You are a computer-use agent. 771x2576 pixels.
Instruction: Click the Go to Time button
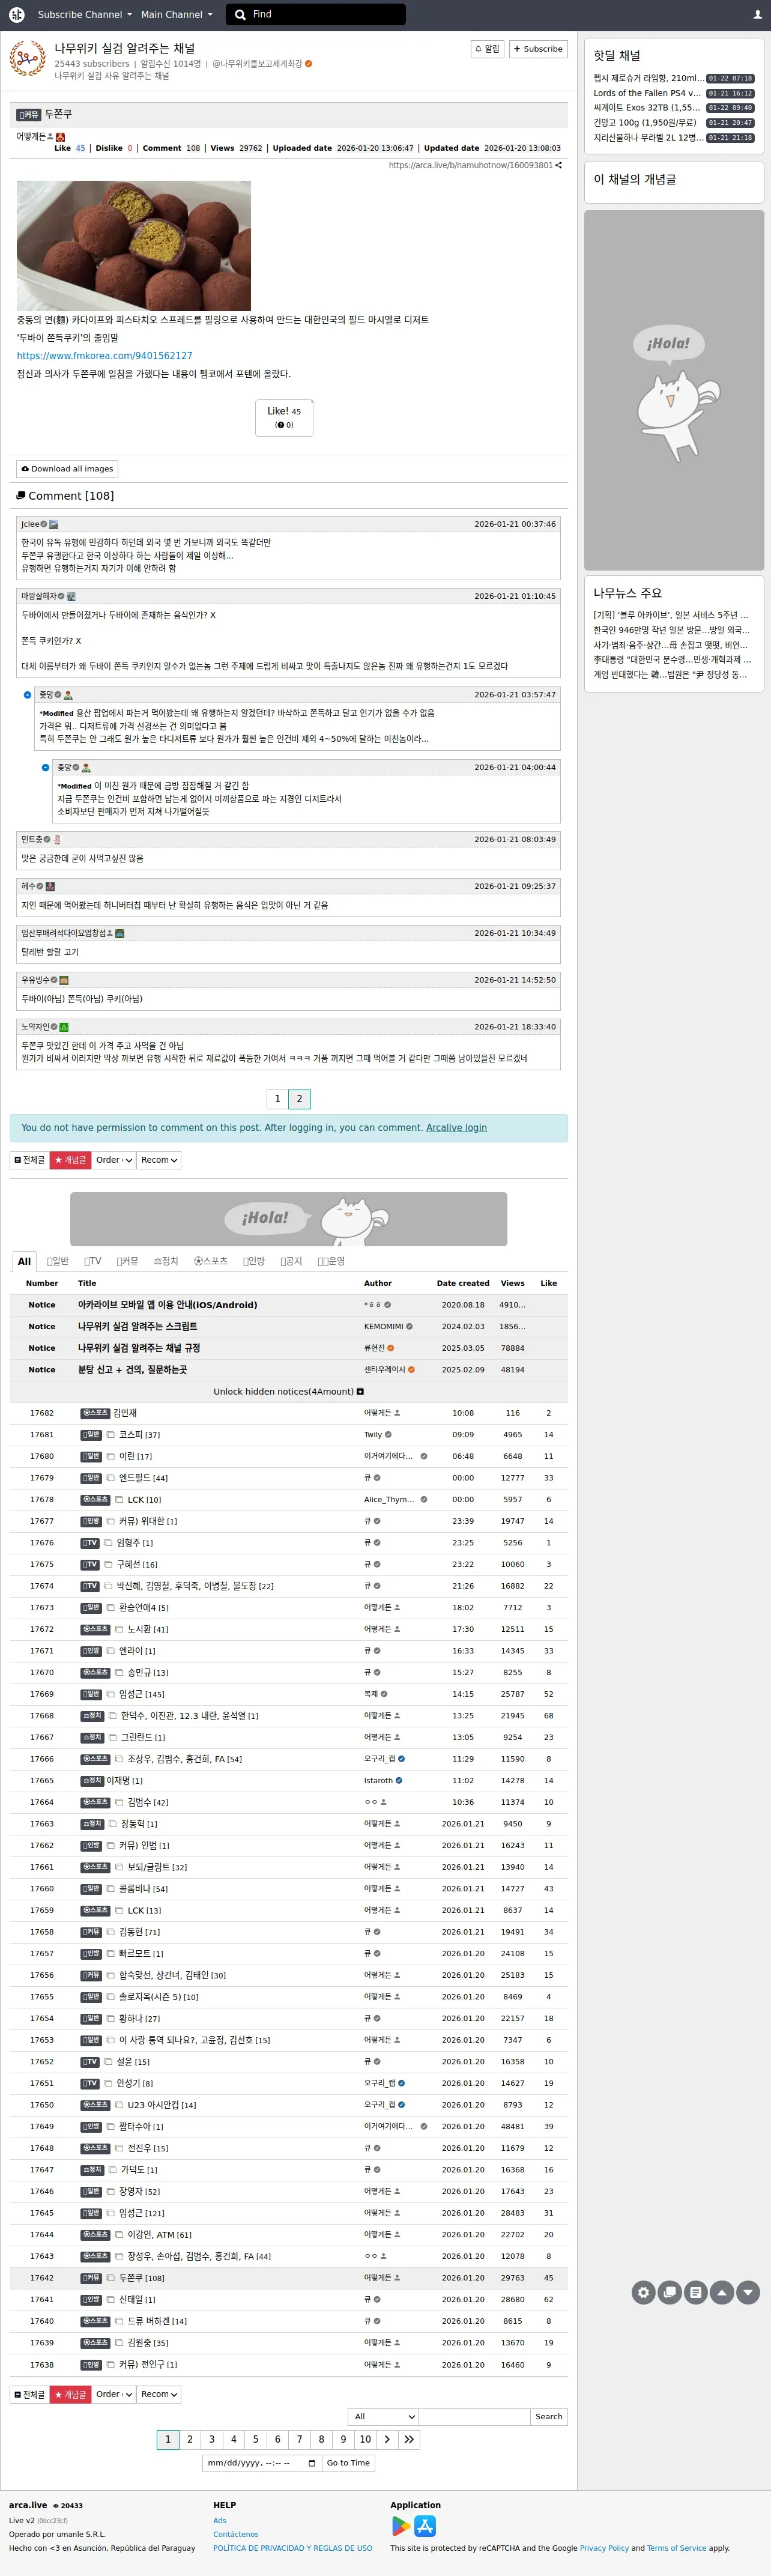(x=348, y=2463)
